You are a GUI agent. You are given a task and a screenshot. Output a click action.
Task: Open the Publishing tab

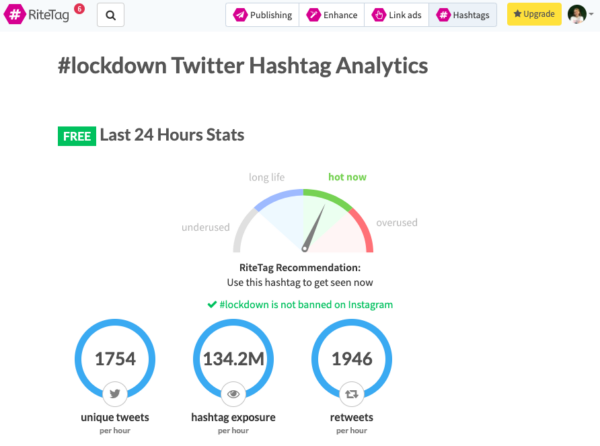(262, 15)
